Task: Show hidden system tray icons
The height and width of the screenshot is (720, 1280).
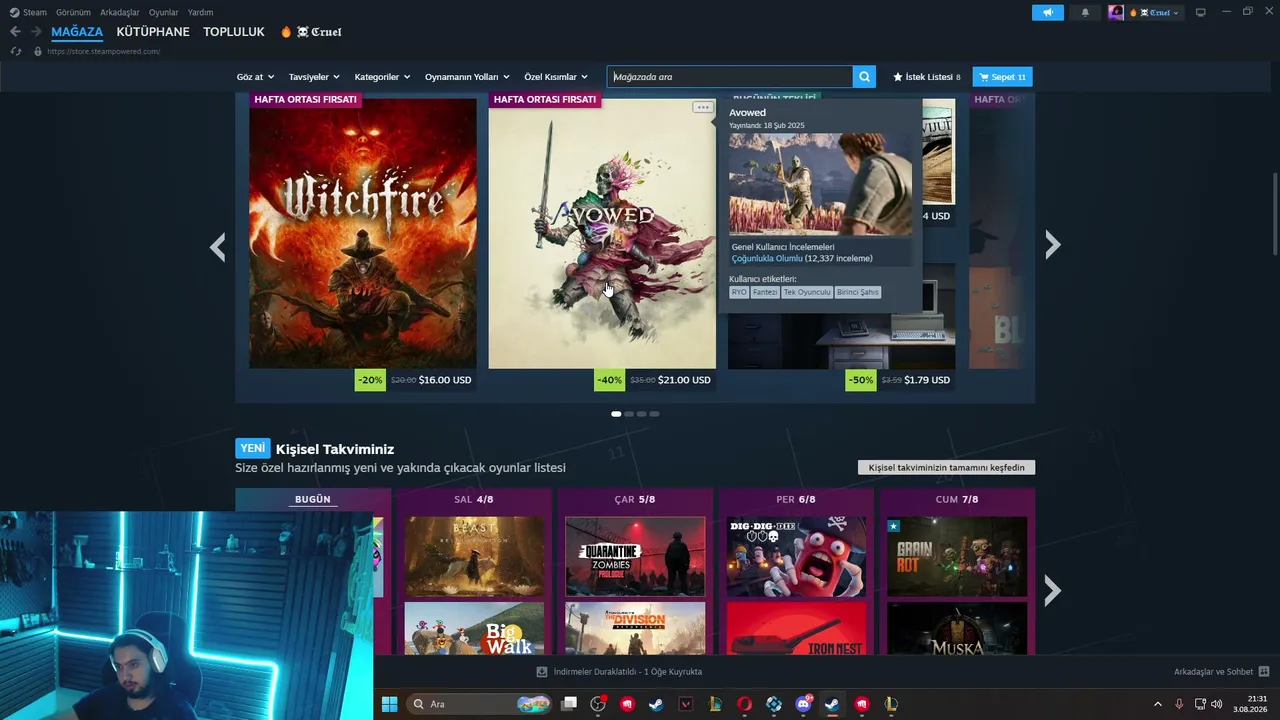Action: [x=1158, y=704]
